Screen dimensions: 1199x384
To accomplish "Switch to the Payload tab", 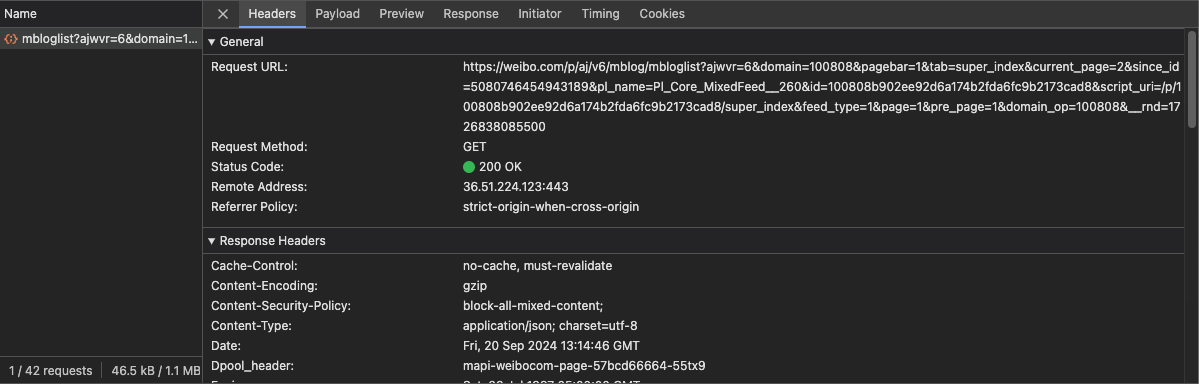I will click(337, 14).
